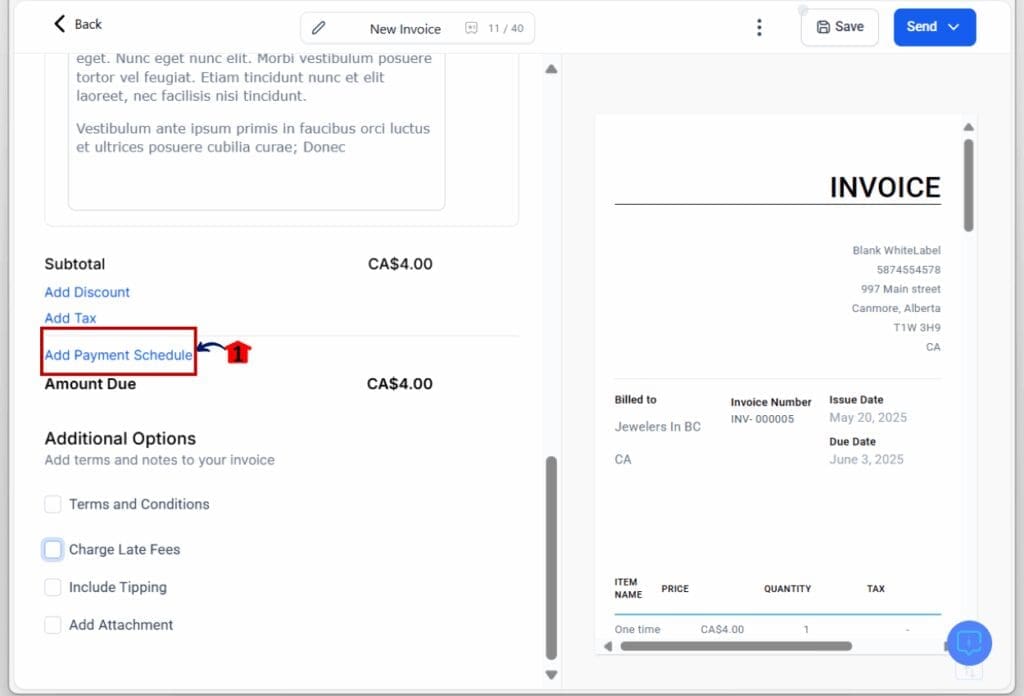The width and height of the screenshot is (1024, 696).
Task: Click the T1W 3H9 postal code
Action: tap(917, 328)
